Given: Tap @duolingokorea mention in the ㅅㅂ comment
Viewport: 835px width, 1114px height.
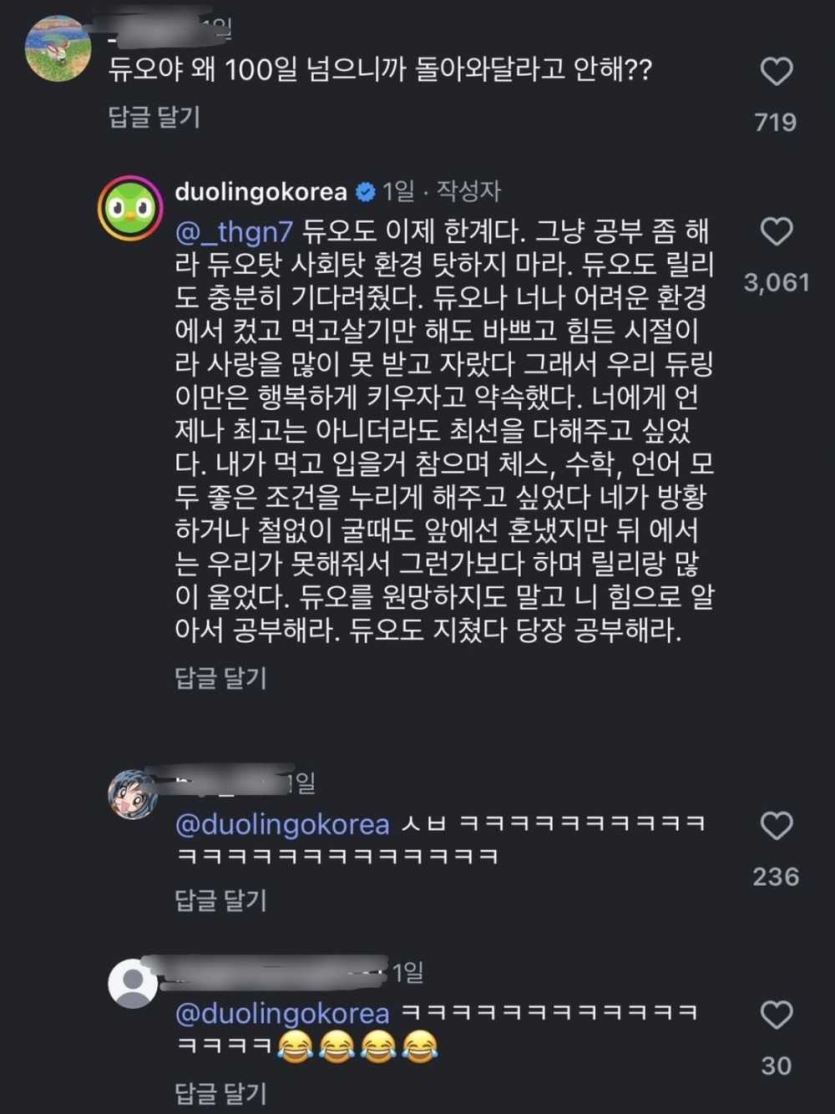Looking at the screenshot, I should (x=282, y=825).
